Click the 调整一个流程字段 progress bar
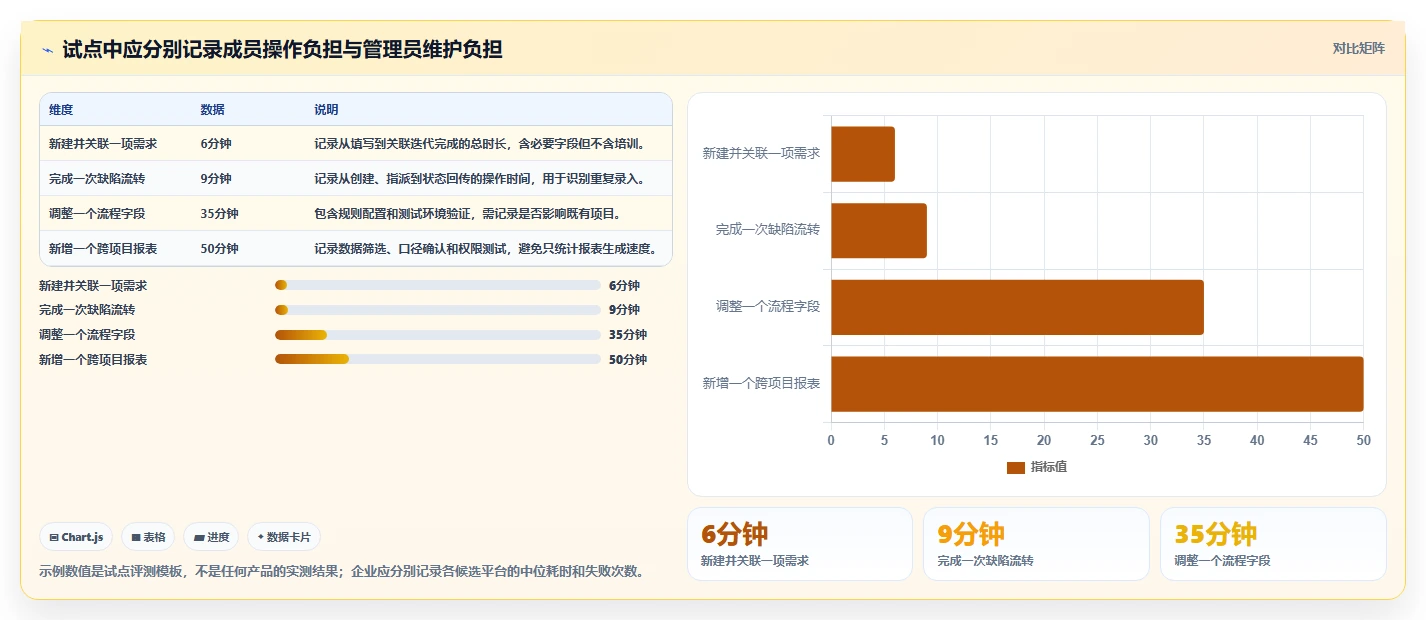Image resolution: width=1426 pixels, height=620 pixels. [438, 334]
